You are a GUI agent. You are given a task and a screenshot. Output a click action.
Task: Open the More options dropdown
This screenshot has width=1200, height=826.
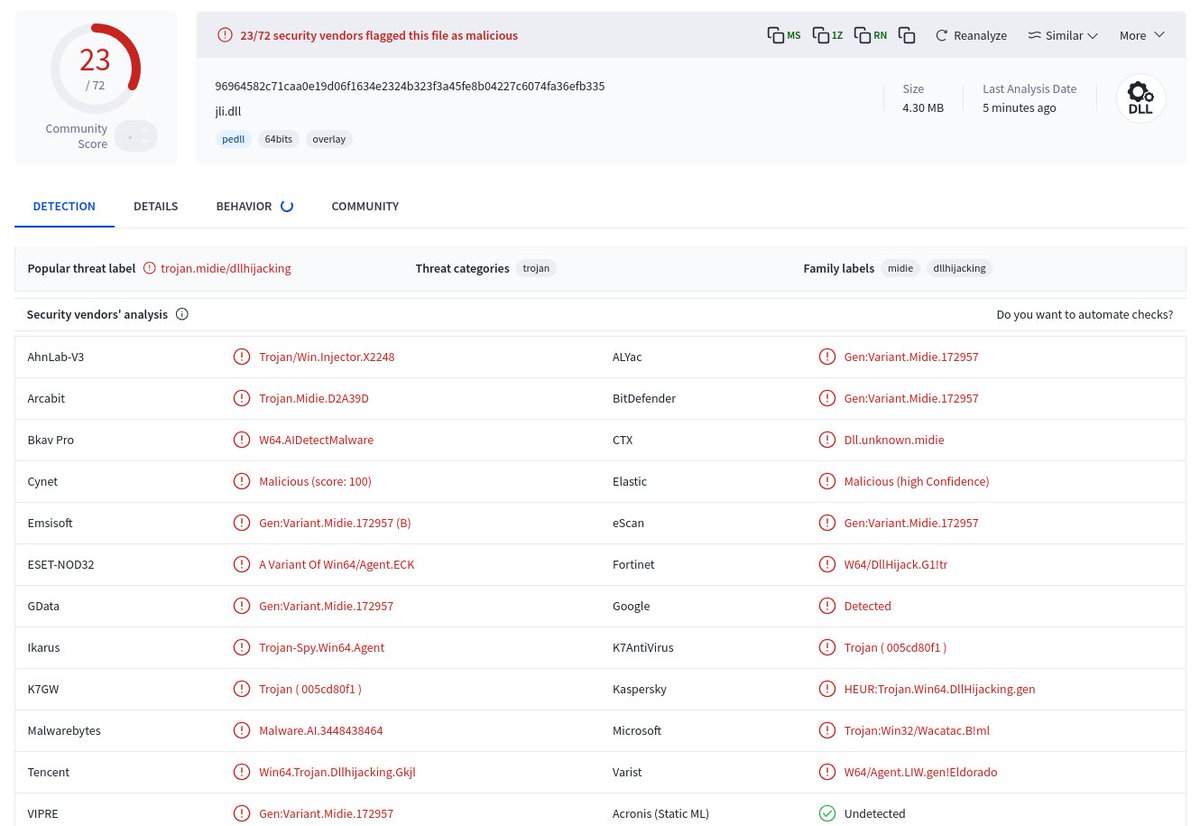click(1140, 34)
